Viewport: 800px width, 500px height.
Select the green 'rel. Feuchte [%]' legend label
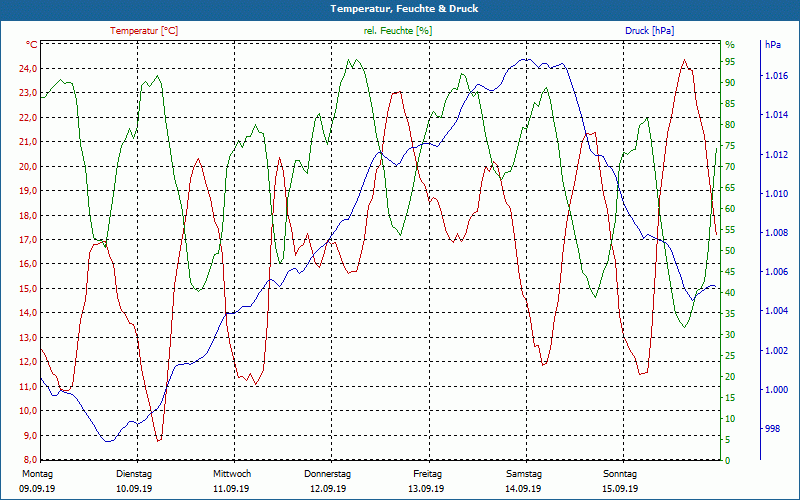pyautogui.click(x=398, y=31)
